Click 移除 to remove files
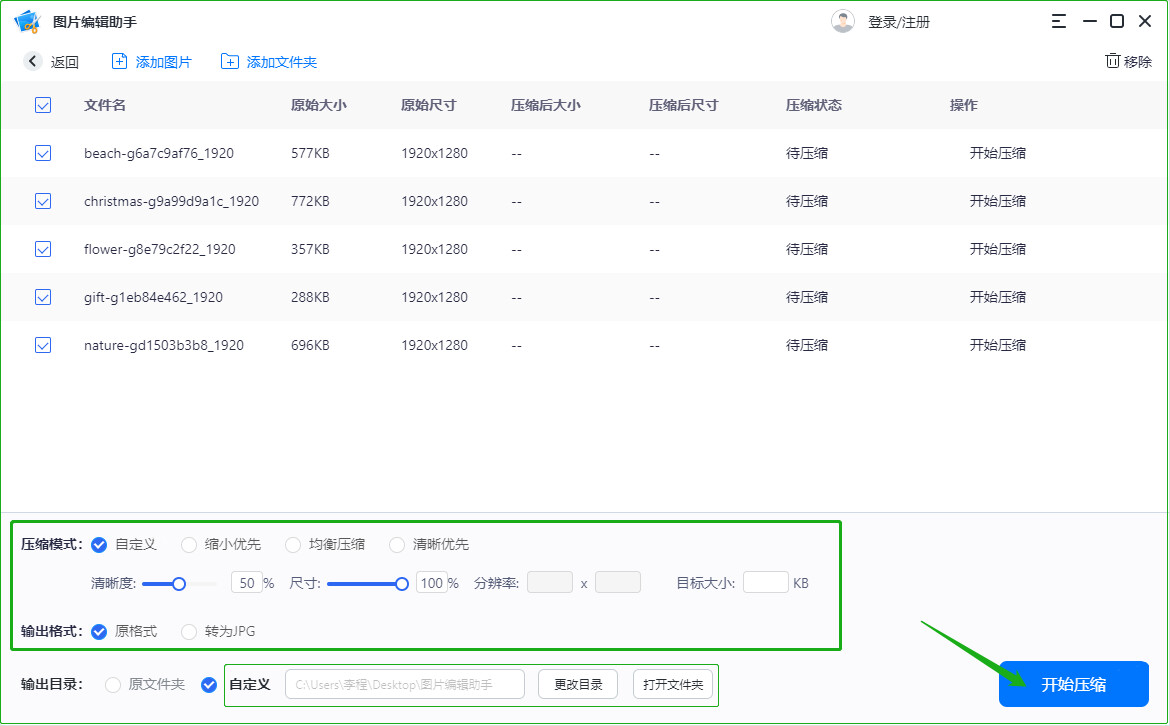The width and height of the screenshot is (1170, 726). click(x=1138, y=61)
